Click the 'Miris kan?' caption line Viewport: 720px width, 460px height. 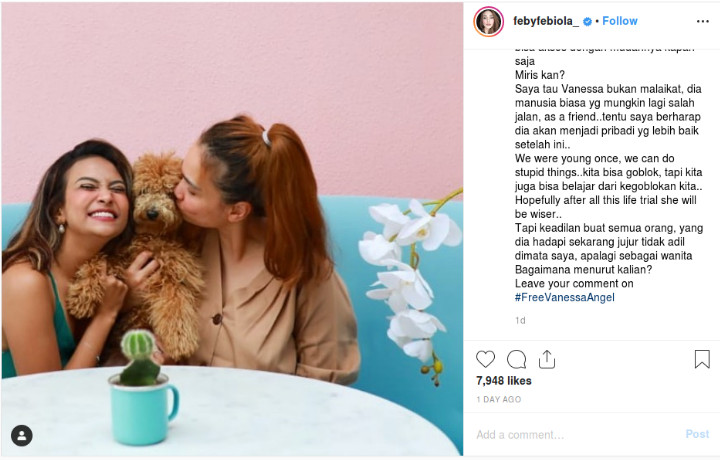click(x=540, y=75)
